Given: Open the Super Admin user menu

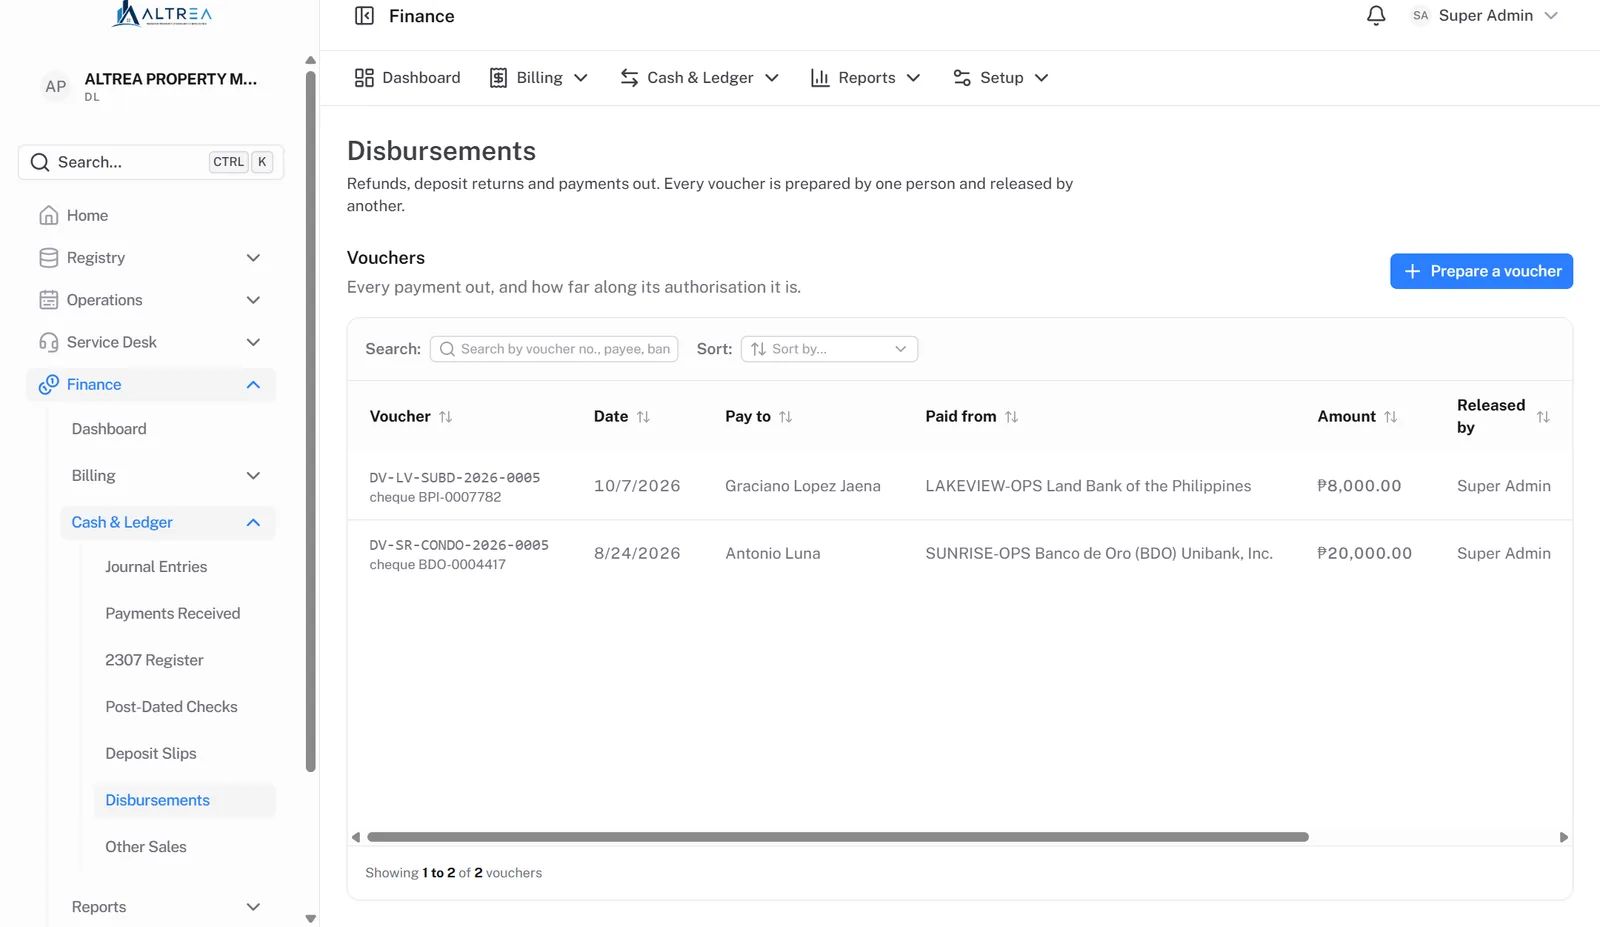Looking at the screenshot, I should [x=1485, y=16].
